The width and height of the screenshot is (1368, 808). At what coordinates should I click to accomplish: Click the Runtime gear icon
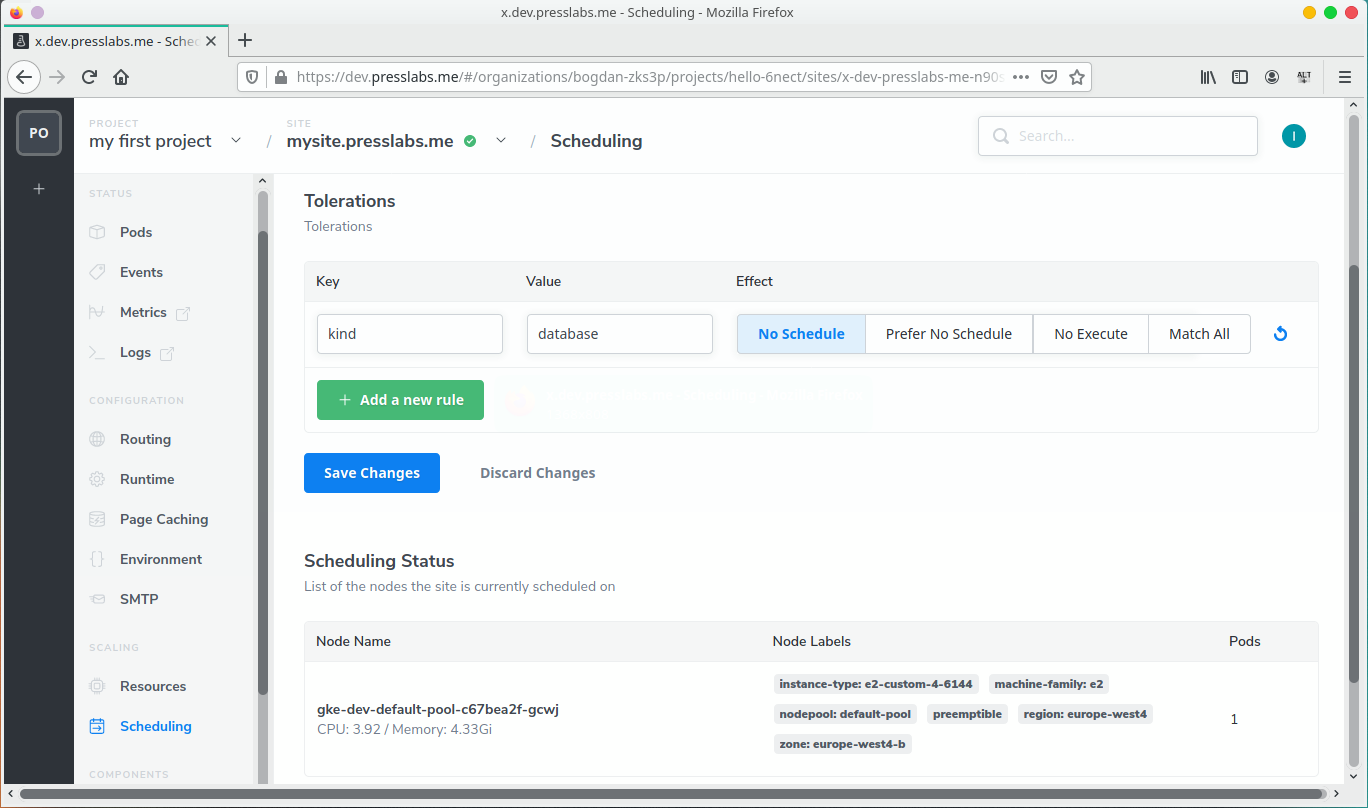pyautogui.click(x=97, y=479)
